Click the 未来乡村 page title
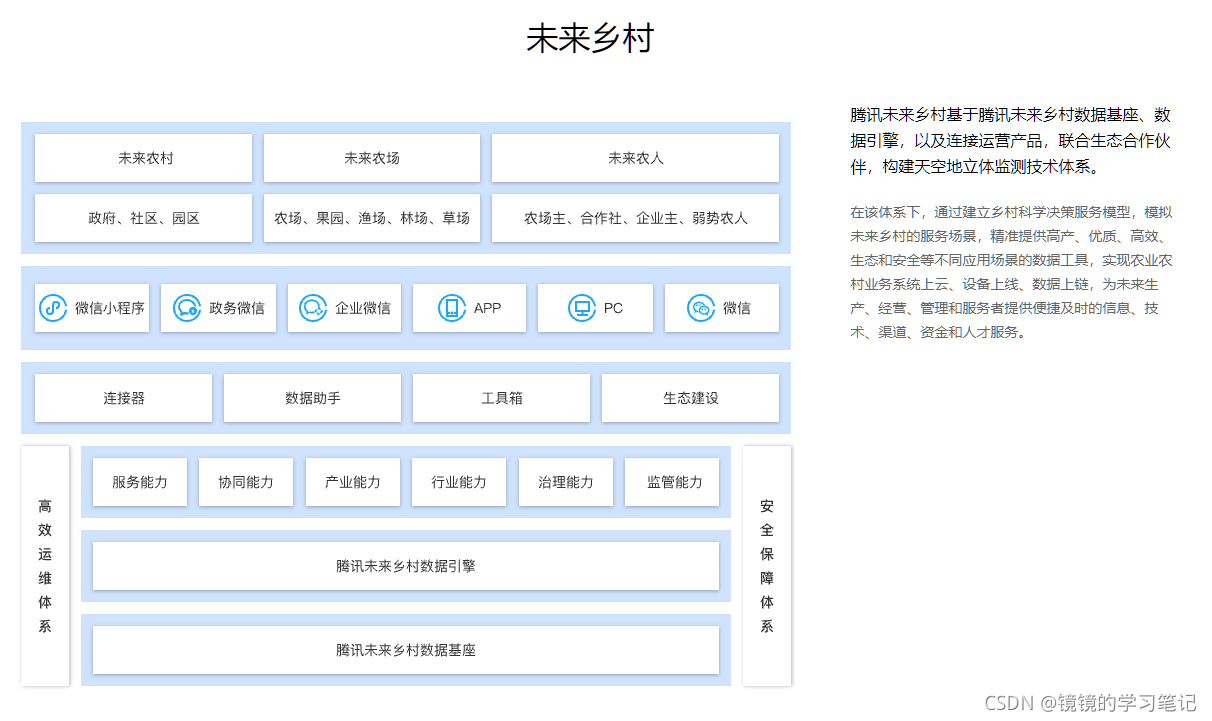This screenshot has height=721, width=1212. pos(590,39)
